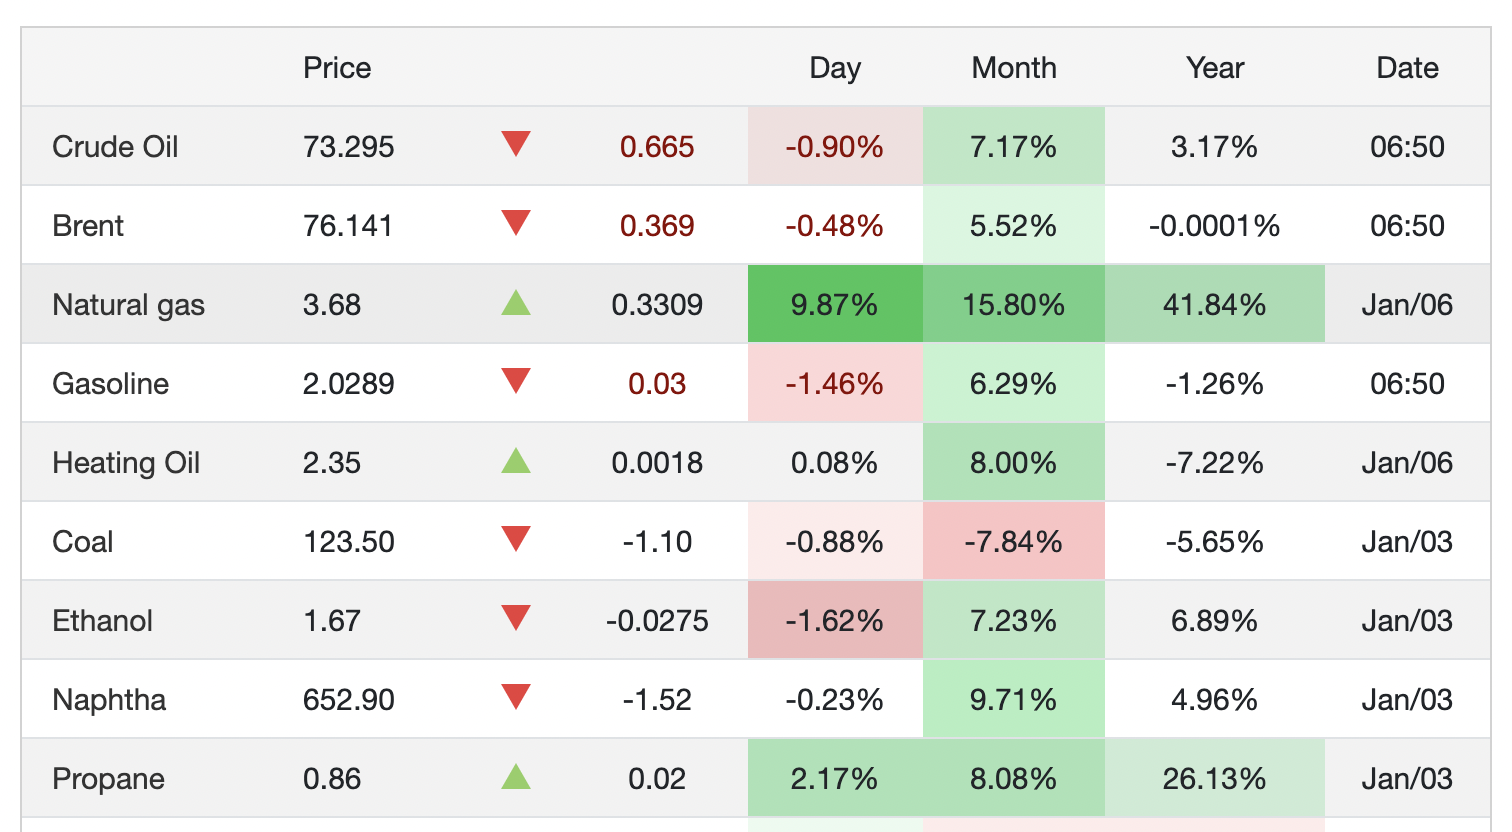Open the Natural gas commodity link
Image resolution: width=1512 pixels, height=832 pixels.
point(128,305)
